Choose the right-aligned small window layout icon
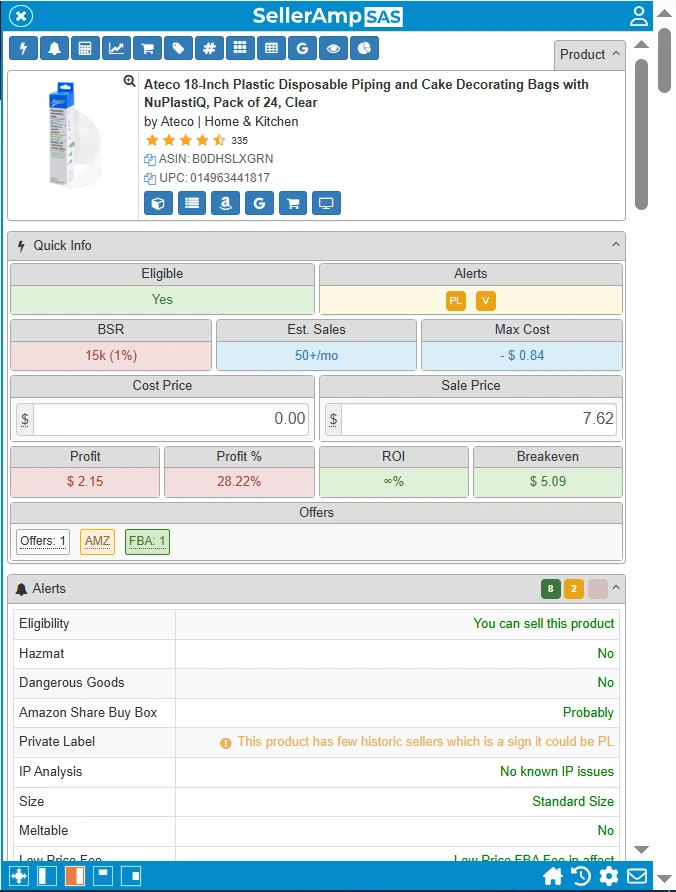The width and height of the screenshot is (676, 892). [x=131, y=876]
